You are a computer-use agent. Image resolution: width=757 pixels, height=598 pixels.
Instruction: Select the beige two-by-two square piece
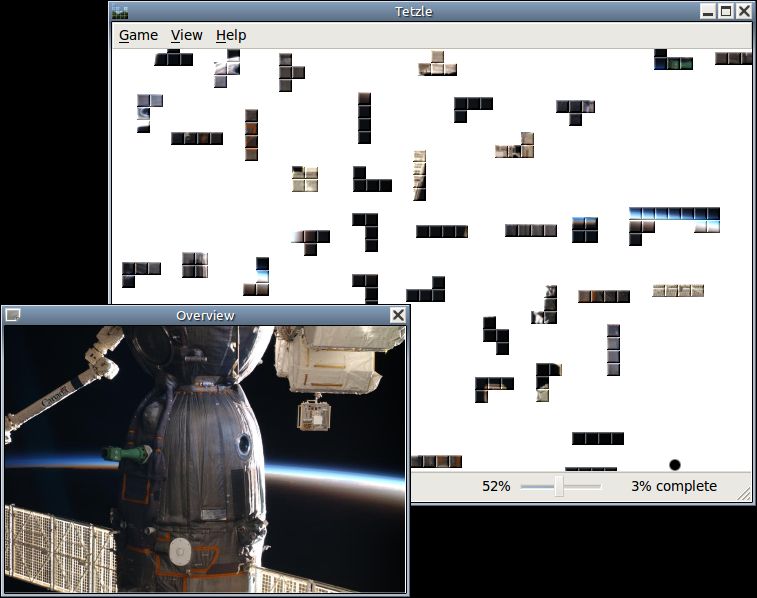point(305,179)
